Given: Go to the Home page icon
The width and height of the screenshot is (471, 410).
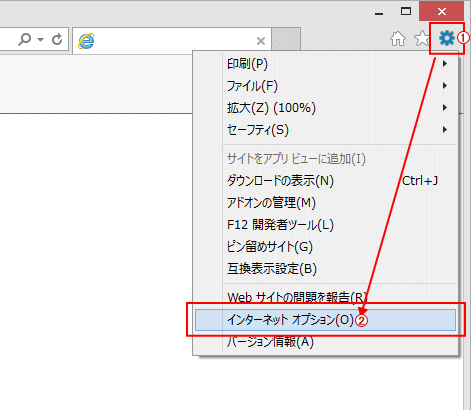Looking at the screenshot, I should click(x=398, y=39).
